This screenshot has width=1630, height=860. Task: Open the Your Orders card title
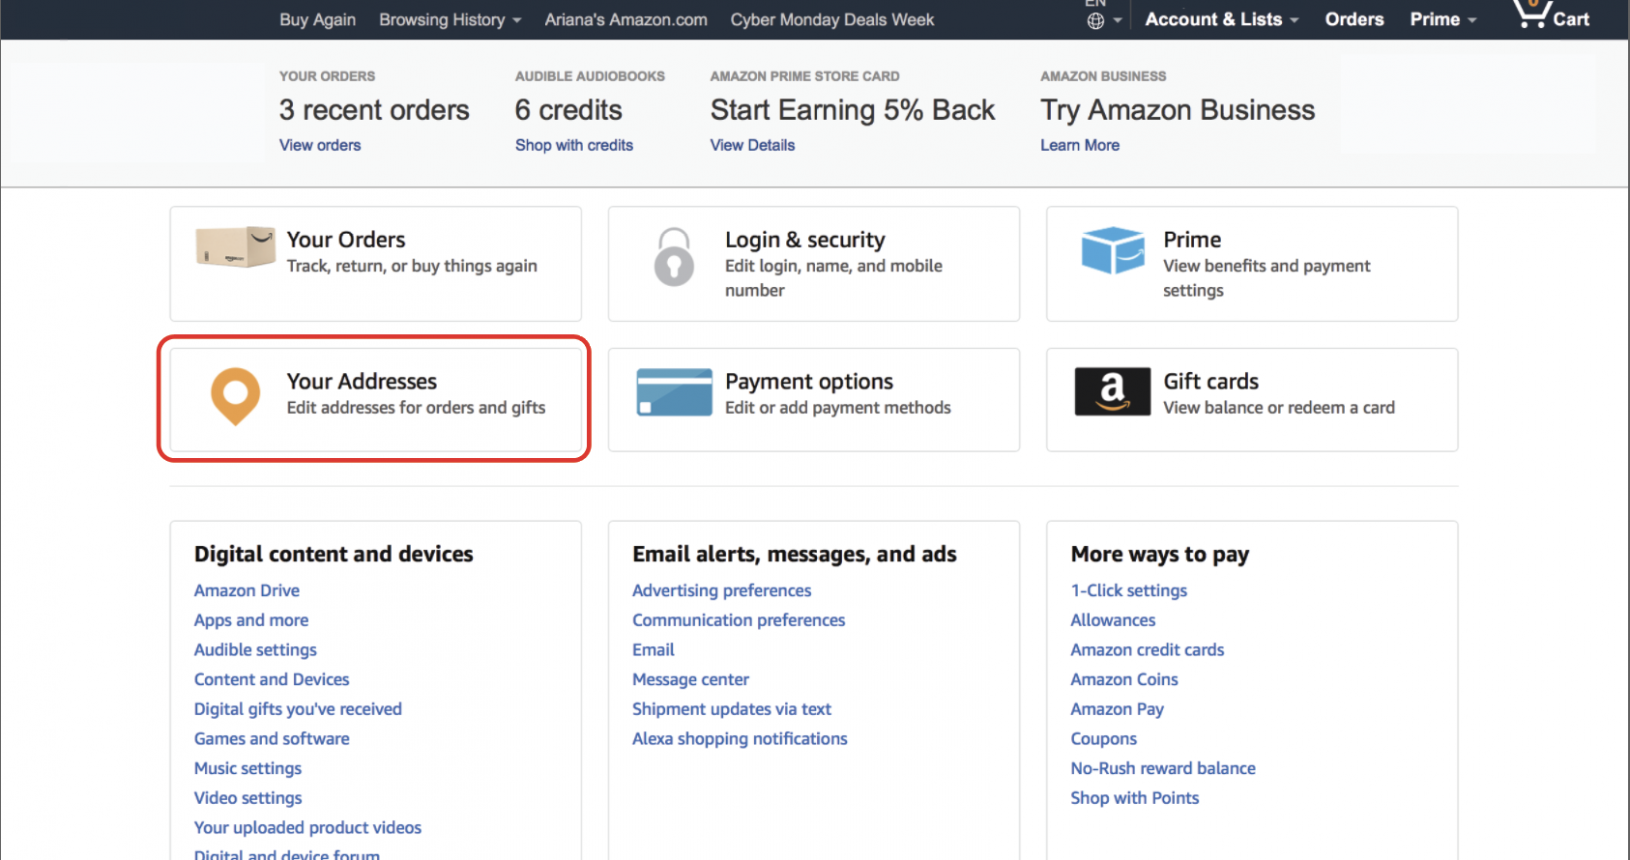[346, 240]
